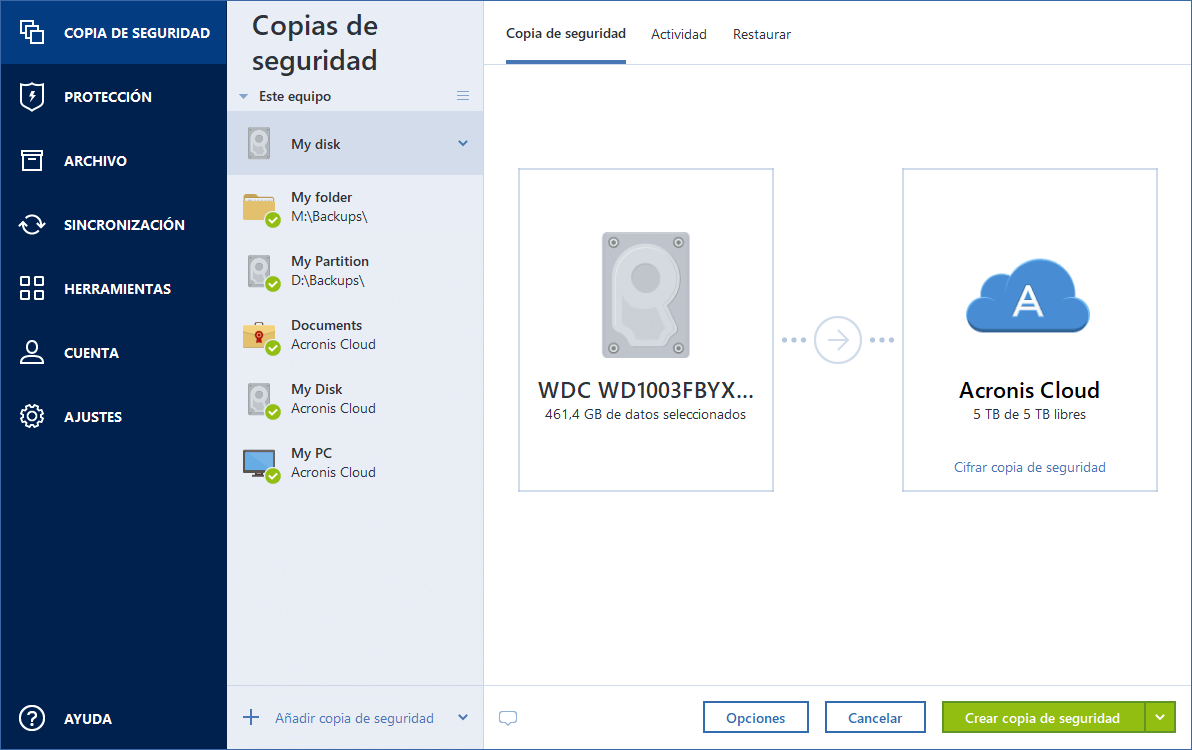This screenshot has height=750, width=1192.
Task: Go to the ARCHIVO section
Action: click(113, 160)
